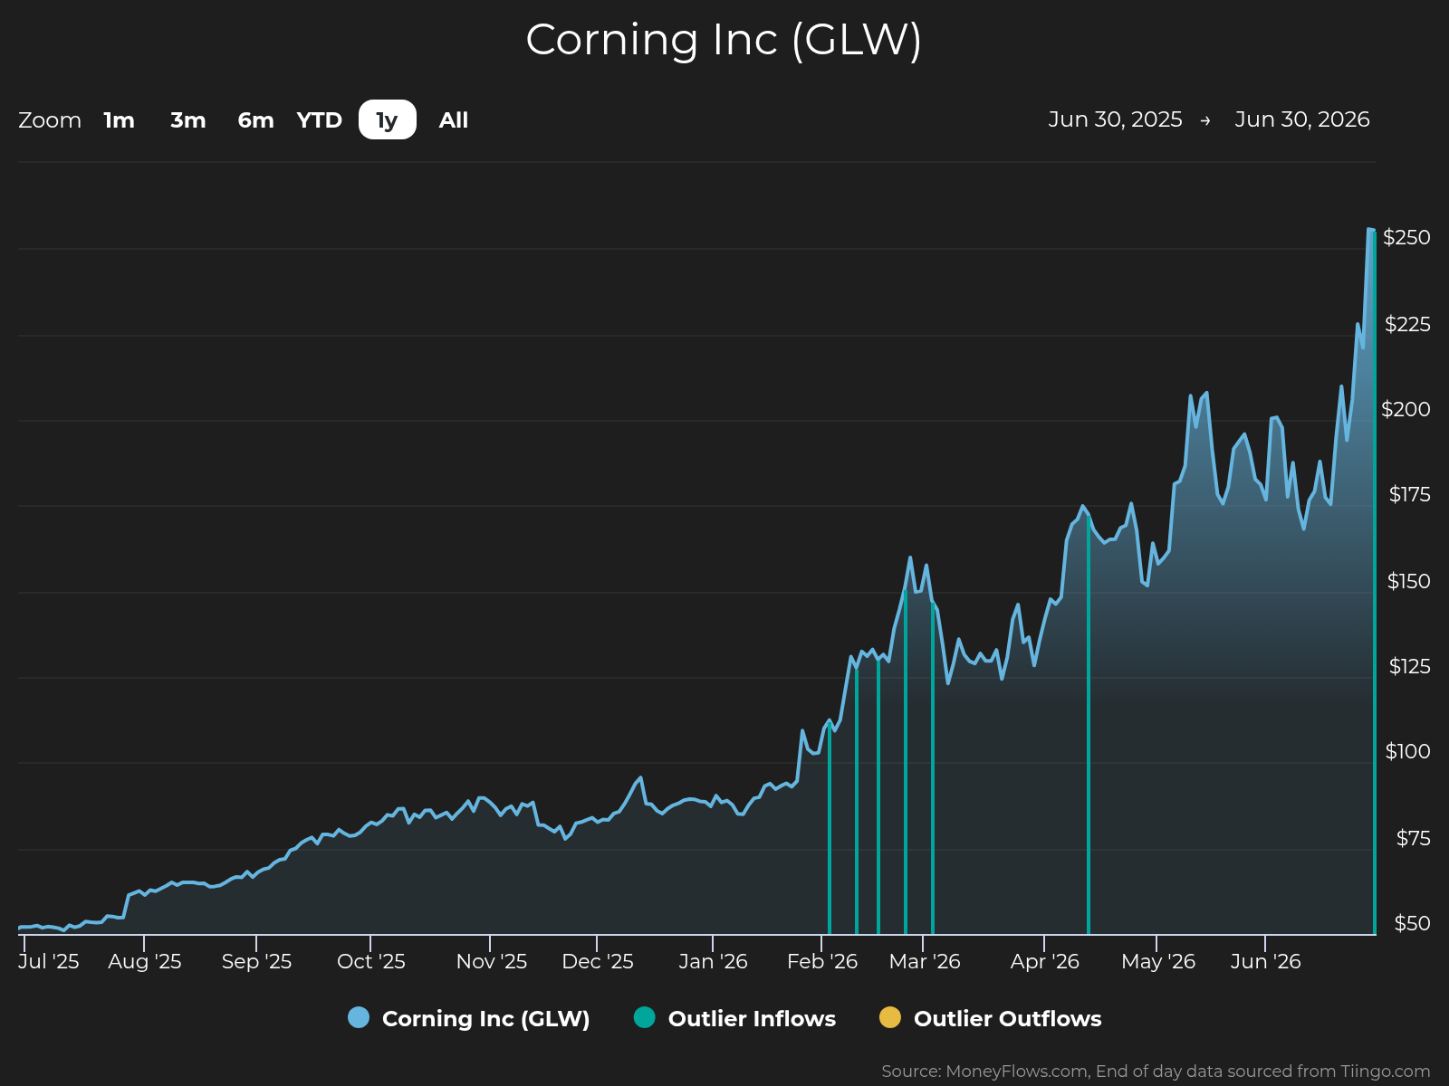1449x1086 pixels.
Task: Click the $100 y-axis label
Action: (1407, 751)
